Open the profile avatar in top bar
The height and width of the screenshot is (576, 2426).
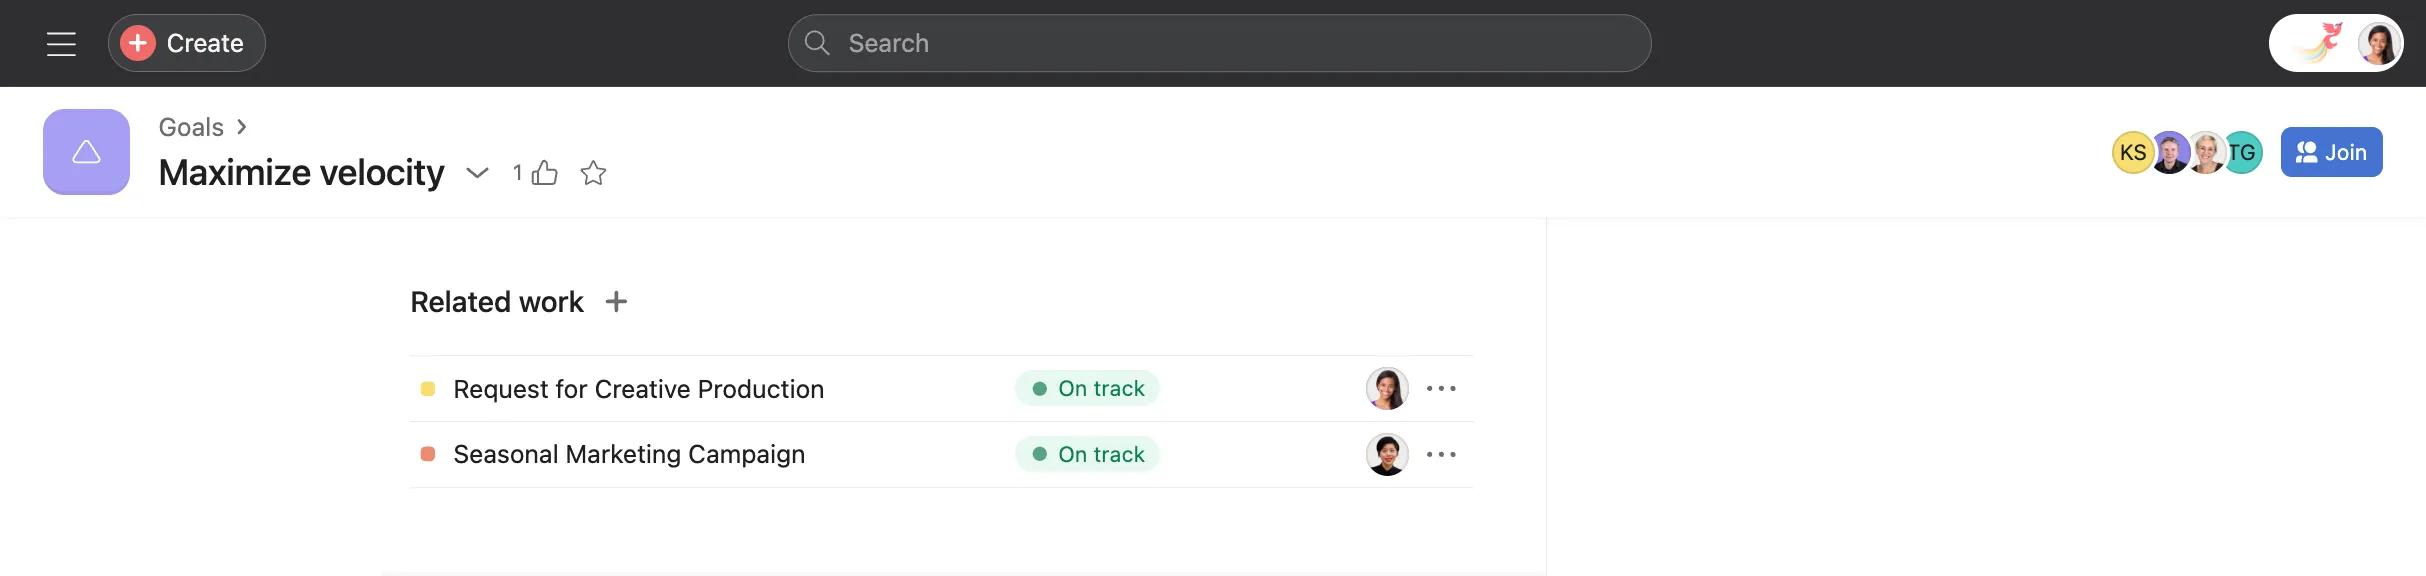click(x=2378, y=43)
